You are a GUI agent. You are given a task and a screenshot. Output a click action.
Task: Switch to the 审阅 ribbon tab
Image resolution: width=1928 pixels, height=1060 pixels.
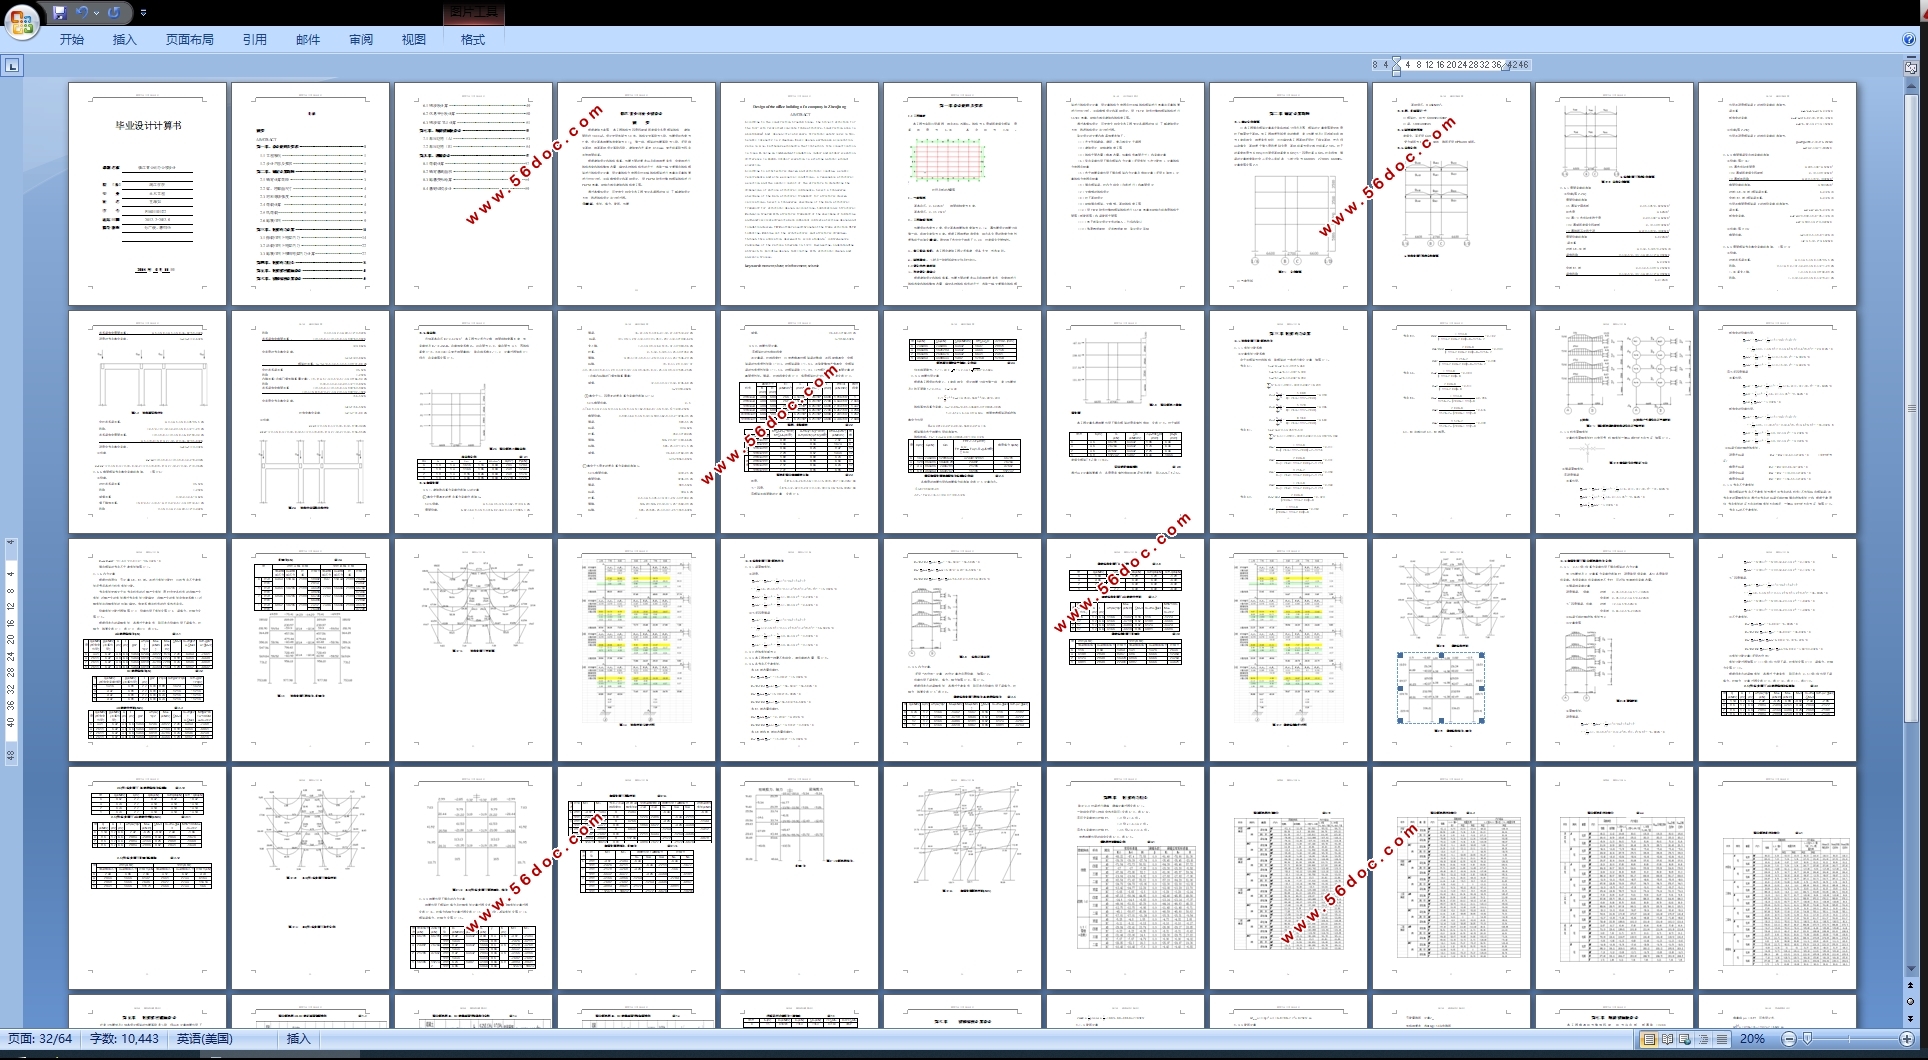[x=361, y=40]
